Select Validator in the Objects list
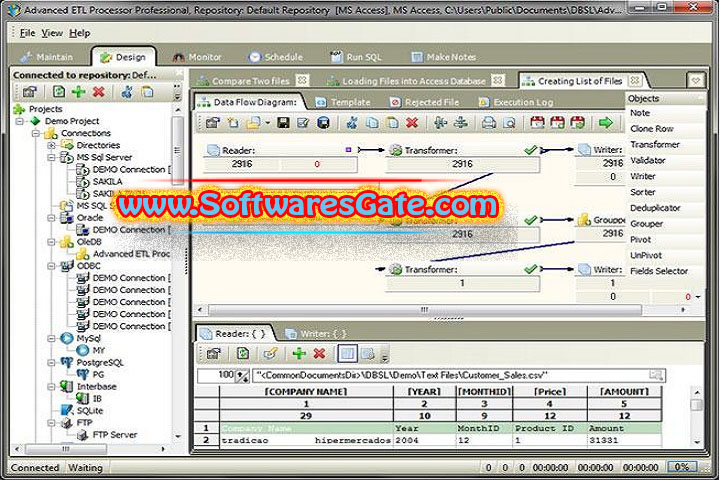Screen dimensions: 720x480 click(648, 160)
